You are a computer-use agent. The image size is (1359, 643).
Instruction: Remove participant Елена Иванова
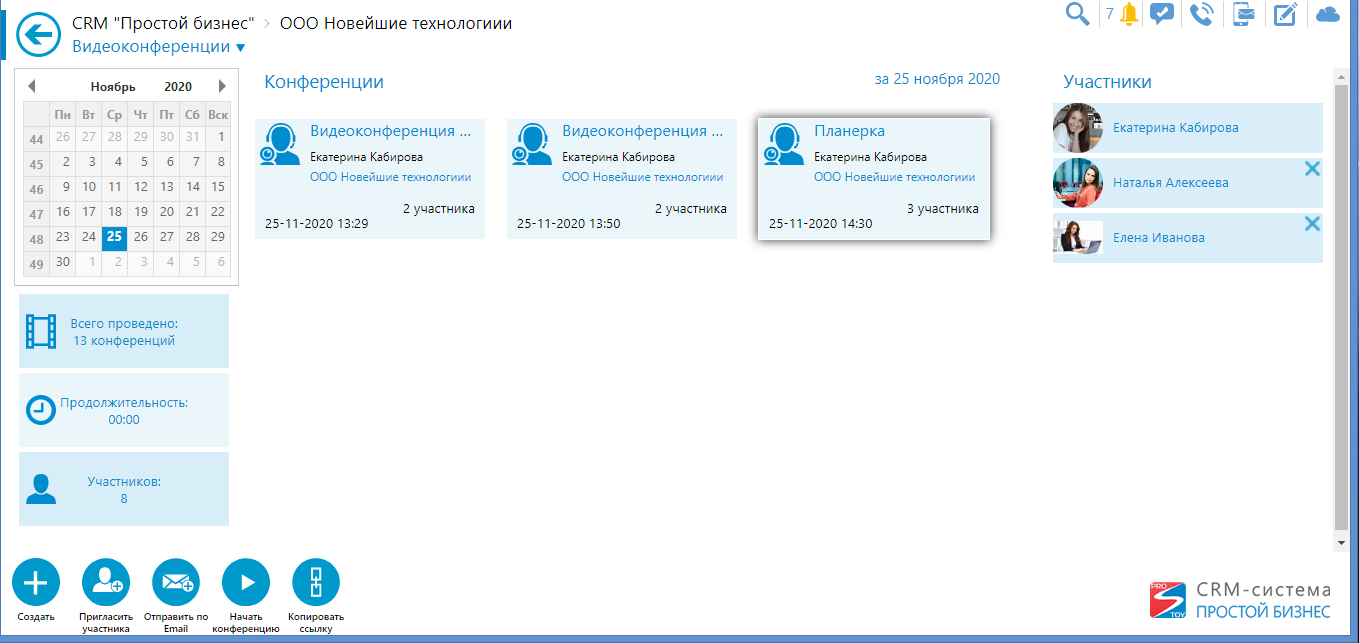[1312, 224]
